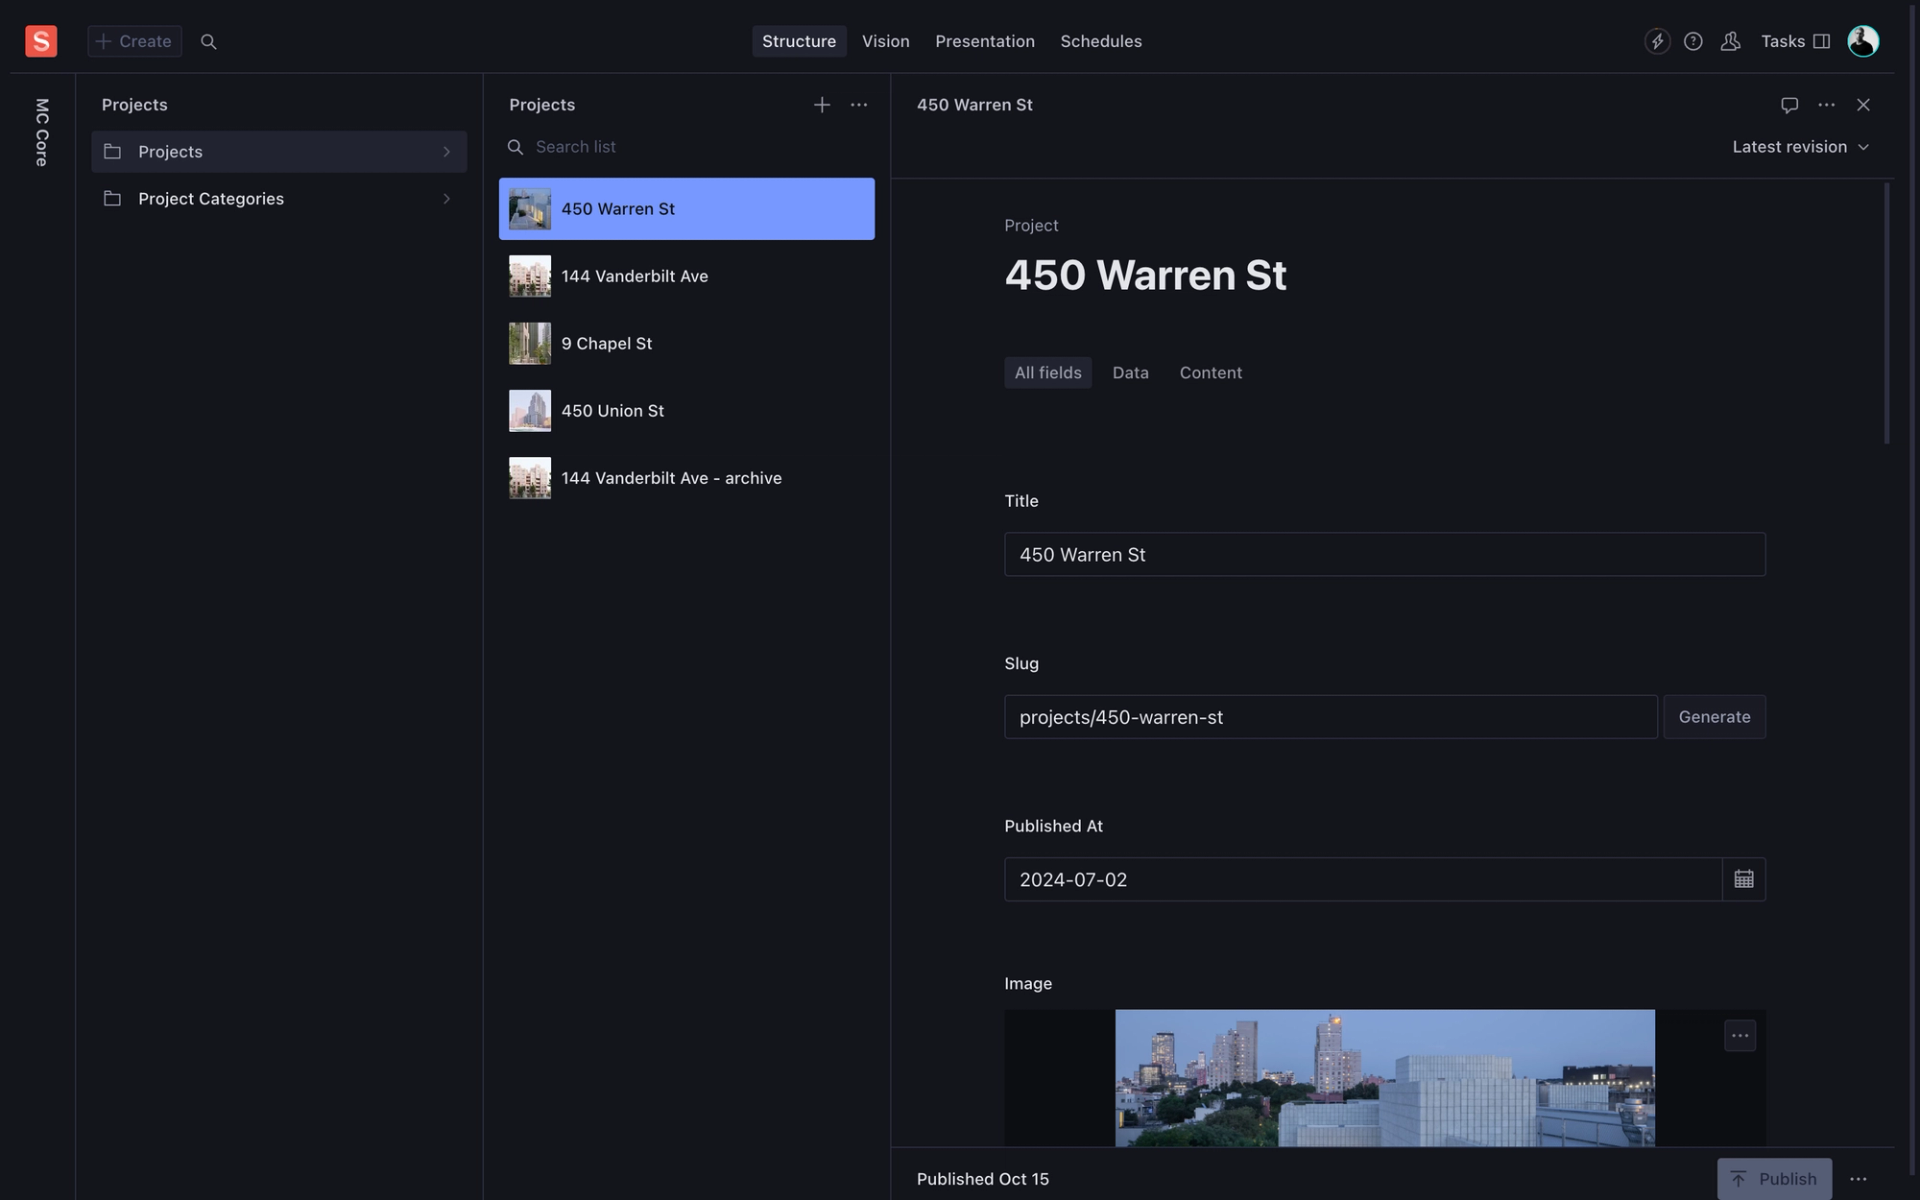
Task: Add a new project with plus icon
Action: click(x=821, y=105)
